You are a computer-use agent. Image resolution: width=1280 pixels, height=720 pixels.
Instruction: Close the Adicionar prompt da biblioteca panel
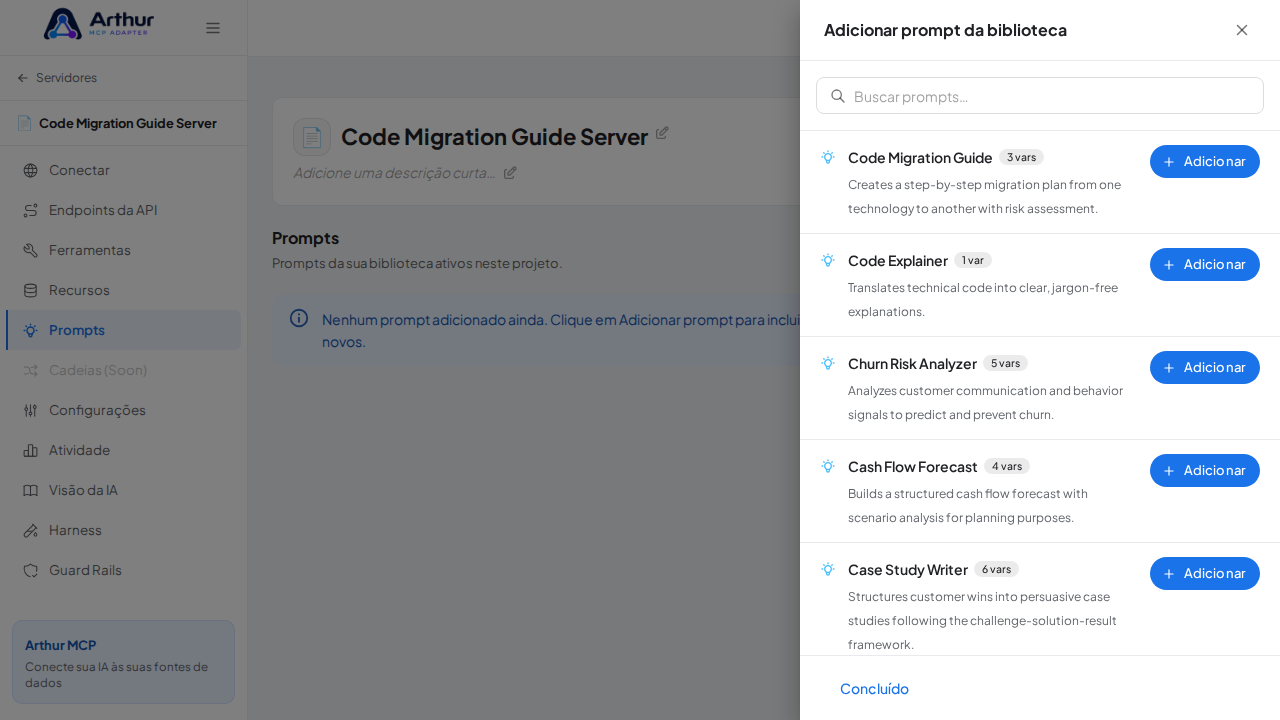pos(1242,30)
